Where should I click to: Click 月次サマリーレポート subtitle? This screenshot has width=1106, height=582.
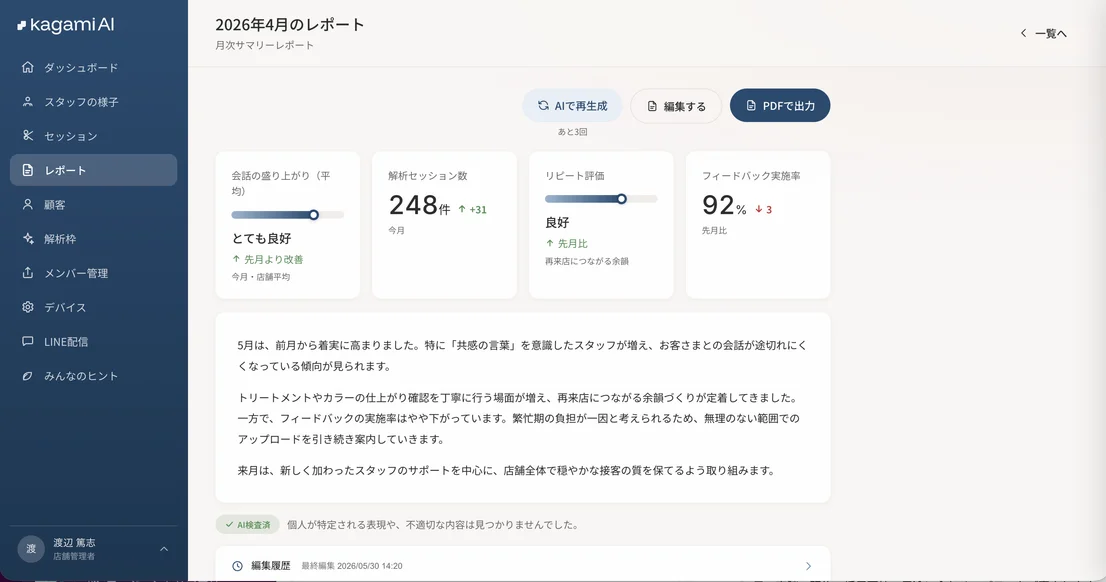(x=265, y=45)
